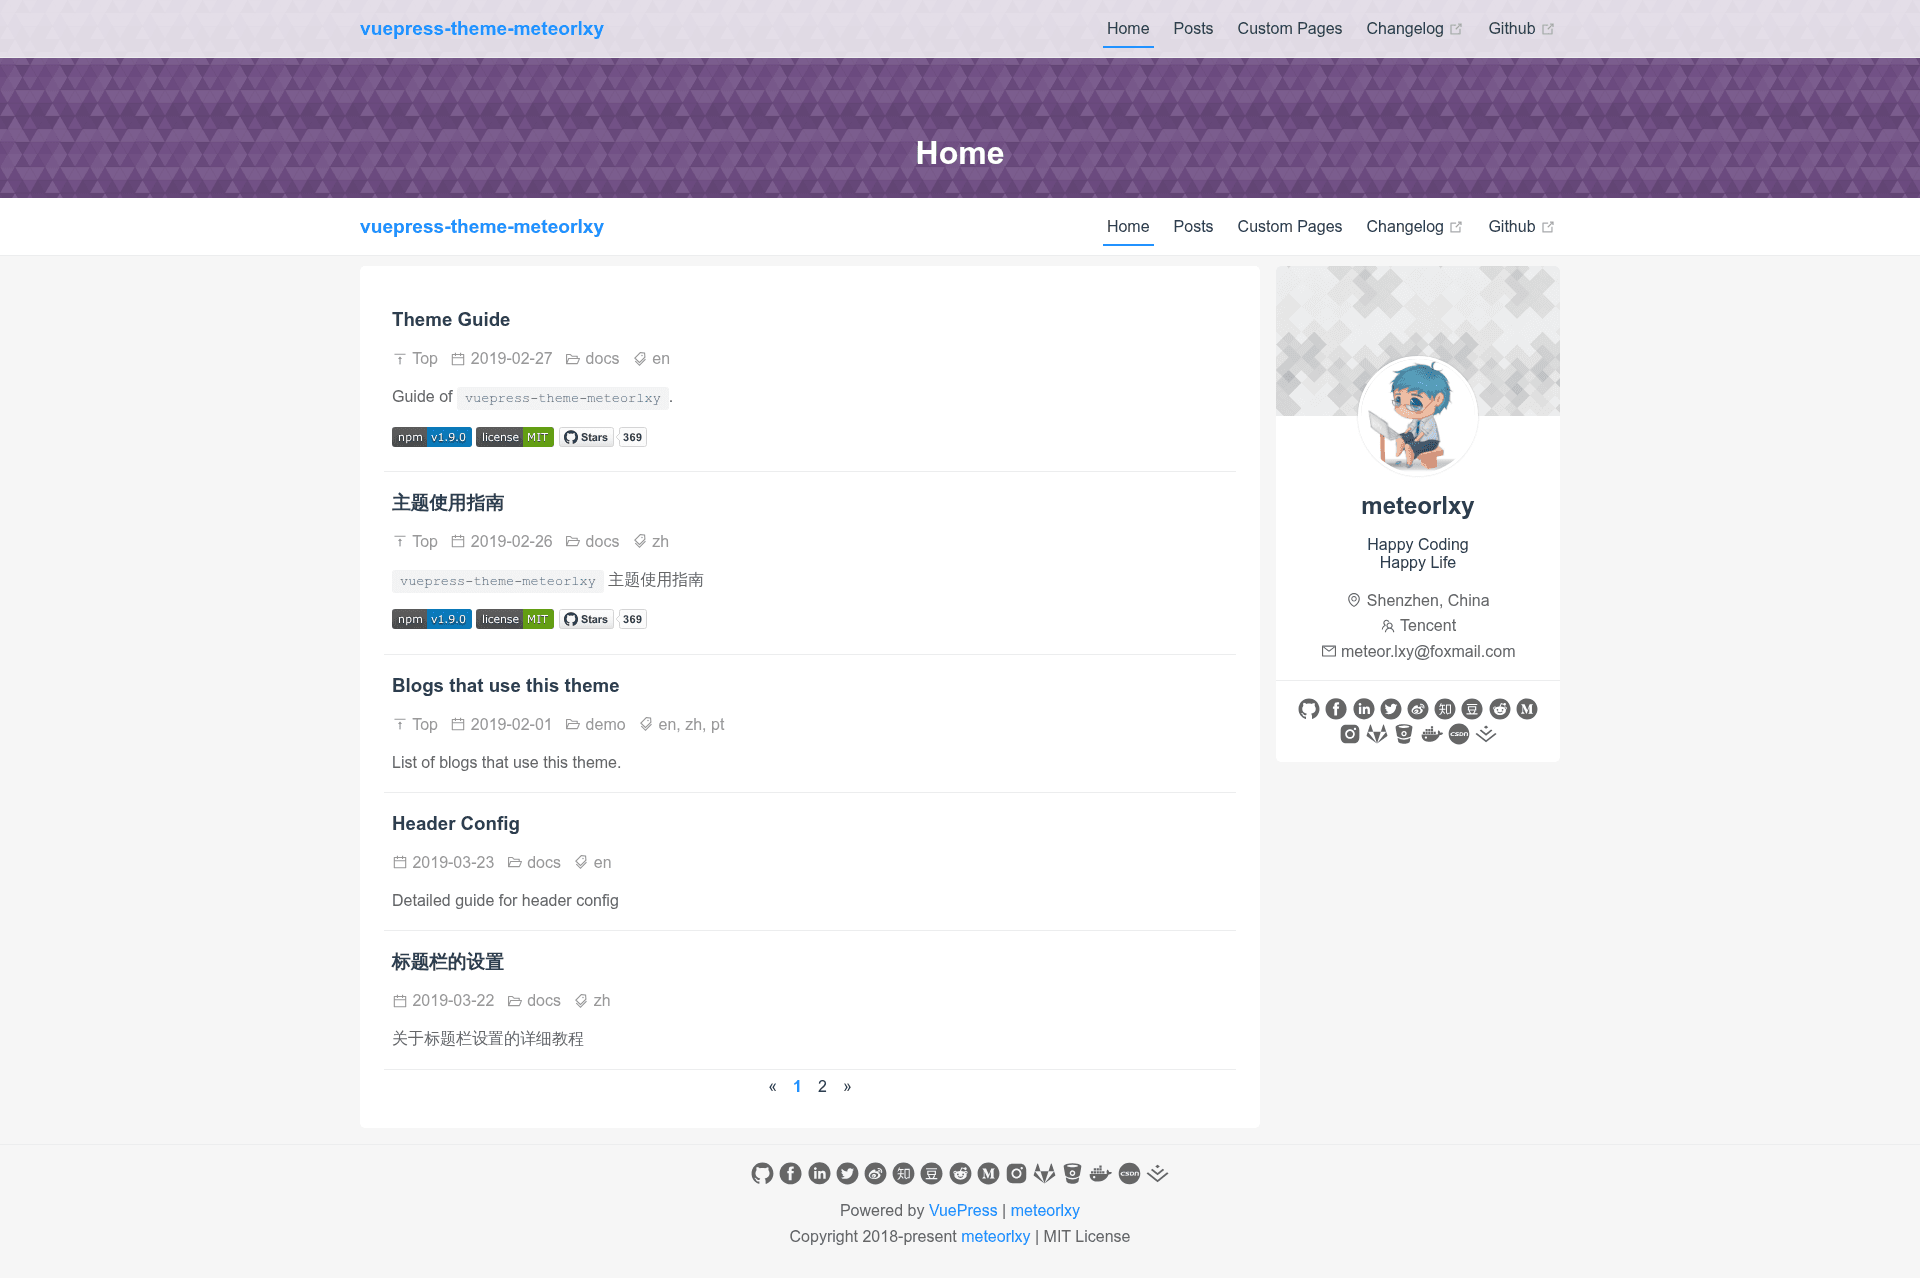The width and height of the screenshot is (1920, 1278).
Task: Open Reddit icon in the profile card
Action: (1500, 709)
